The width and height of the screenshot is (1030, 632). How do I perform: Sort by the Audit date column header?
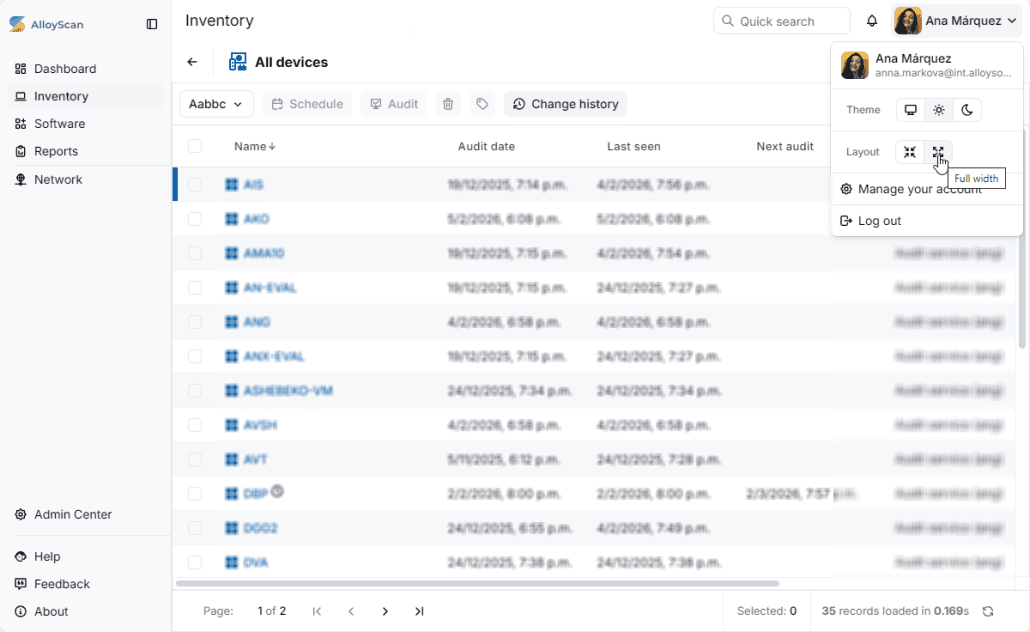click(x=486, y=147)
